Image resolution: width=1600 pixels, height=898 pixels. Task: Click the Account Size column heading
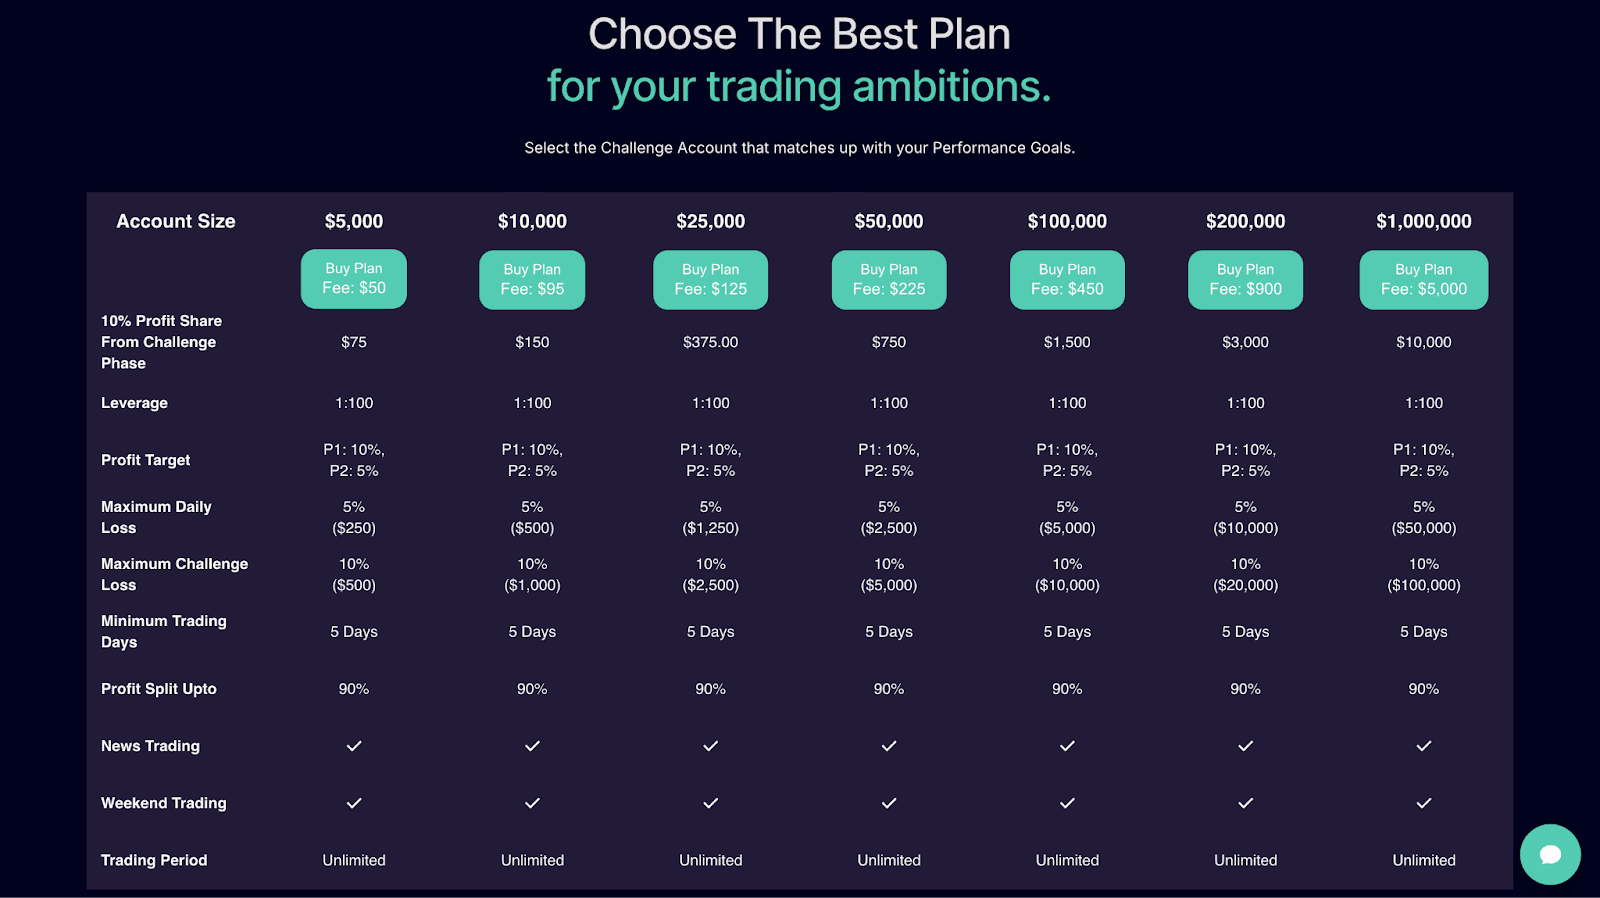pyautogui.click(x=176, y=221)
